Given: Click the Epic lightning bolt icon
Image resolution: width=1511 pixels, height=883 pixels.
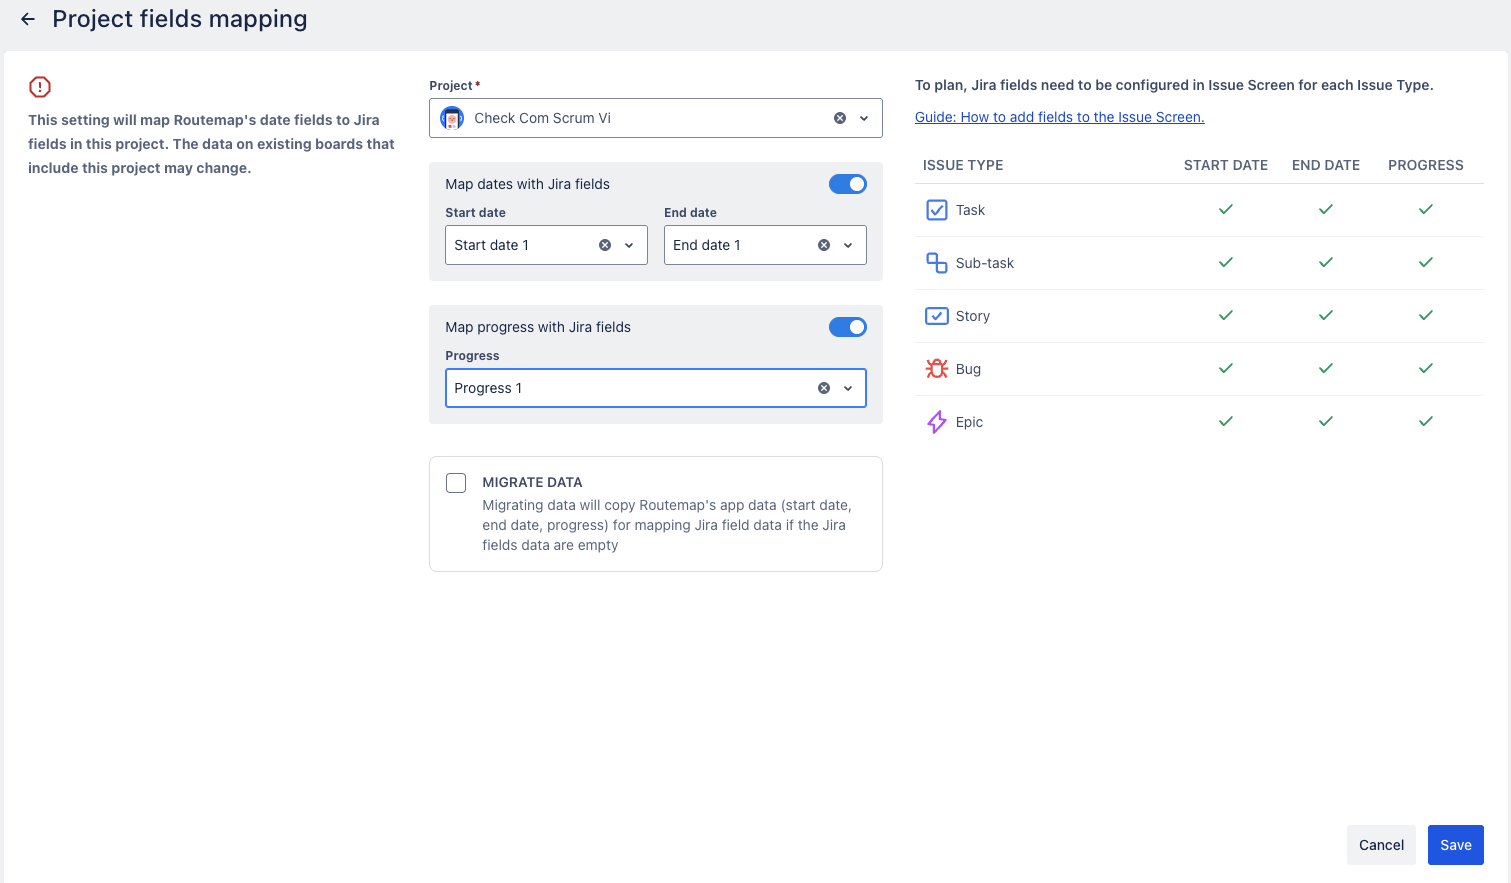Looking at the screenshot, I should 936,422.
